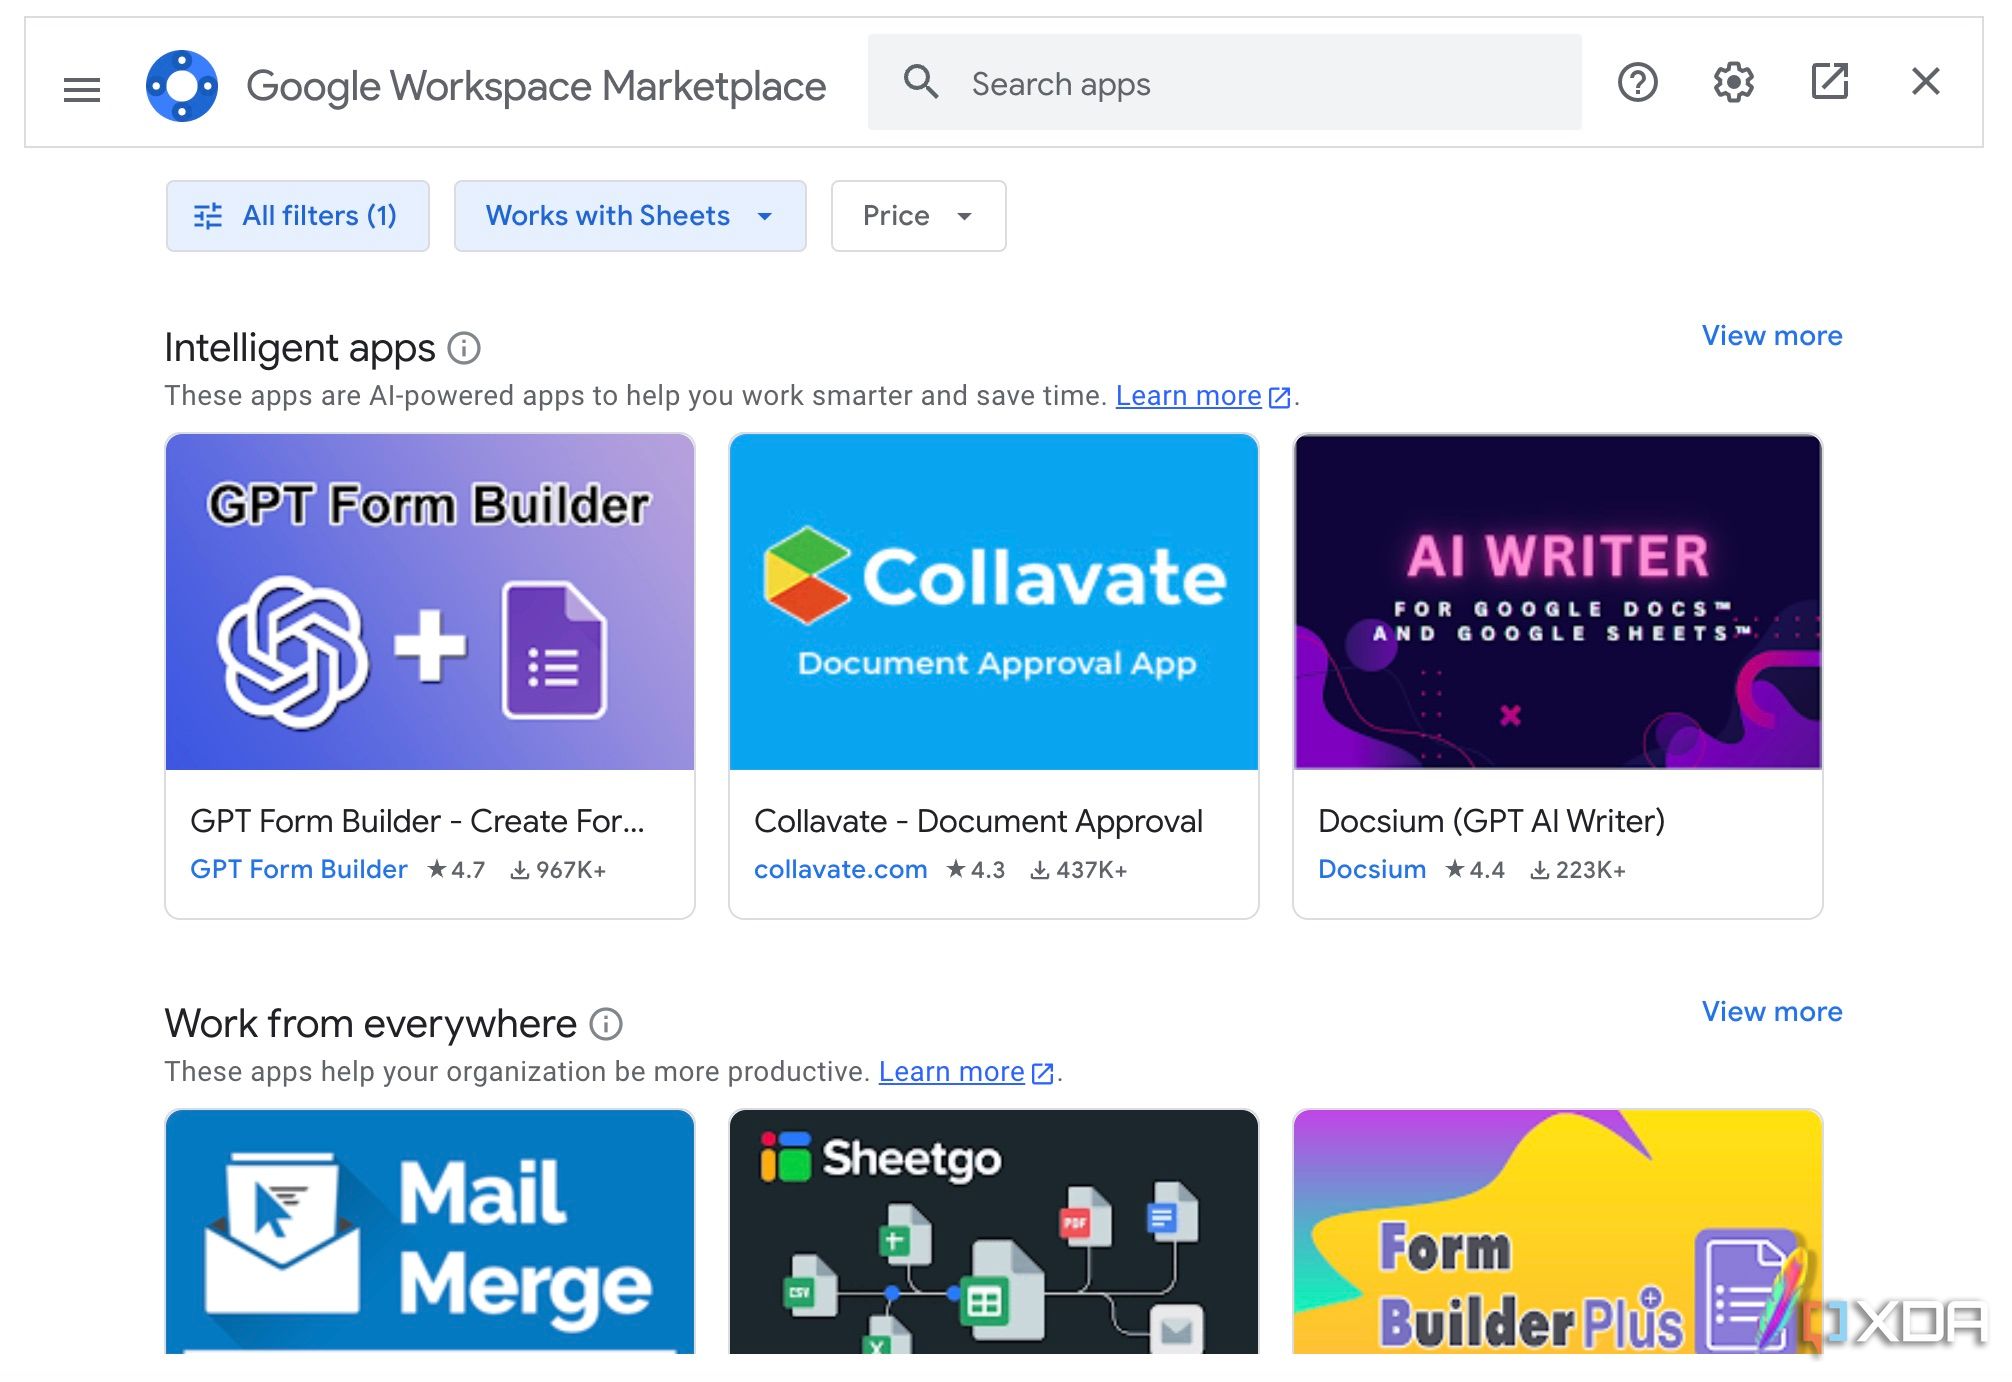Click the 4.3 star rating
Image resolution: width=2012 pixels, height=1382 pixels.
(976, 870)
